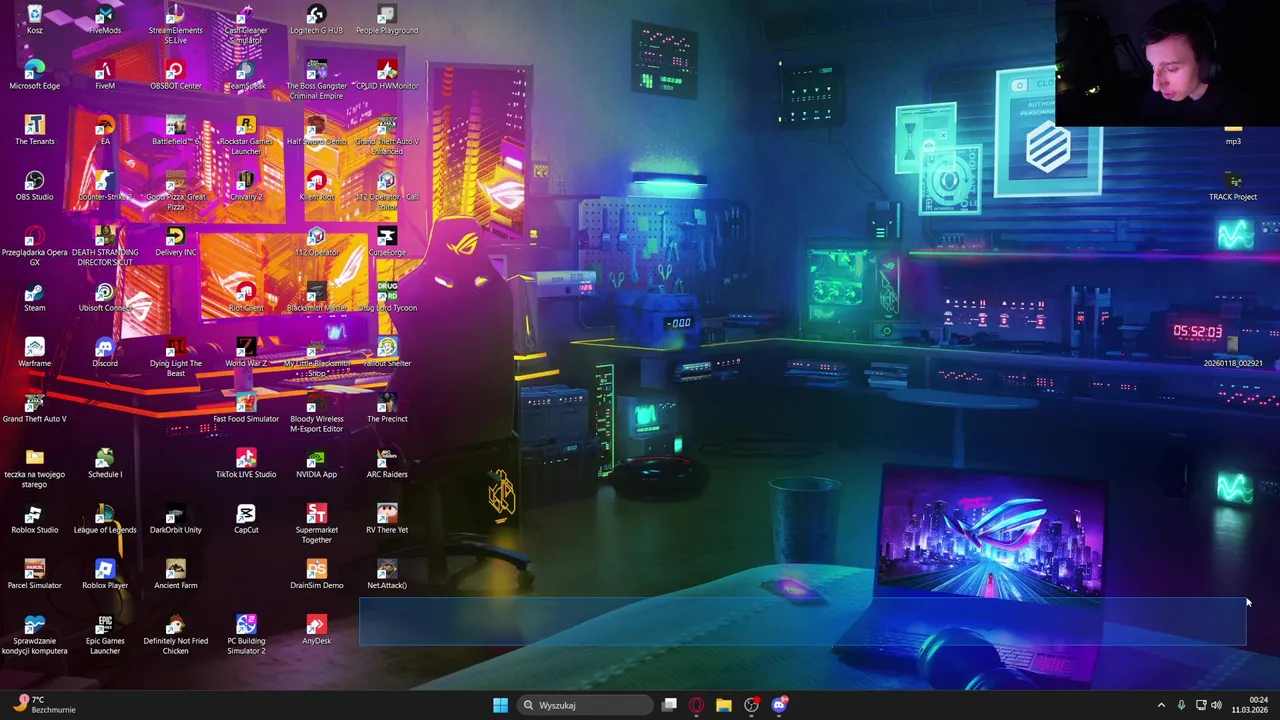Select the Riot Client shortcut
This screenshot has height=720, width=1280.
pos(246,297)
